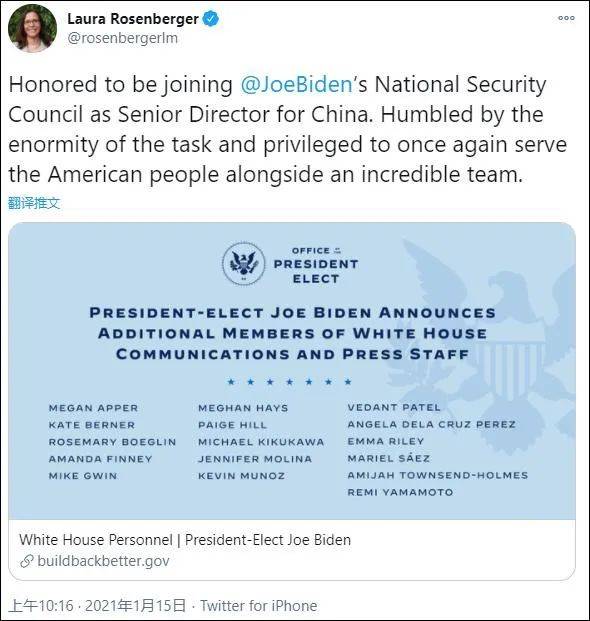This screenshot has height=621, width=590.
Task: Open the @JoeBiden mention
Action: pos(296,84)
